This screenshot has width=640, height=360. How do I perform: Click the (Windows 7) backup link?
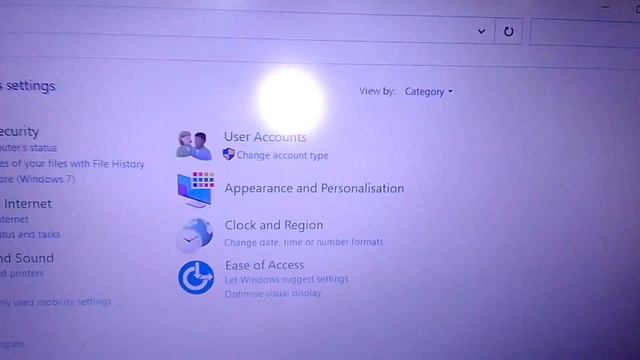37,179
